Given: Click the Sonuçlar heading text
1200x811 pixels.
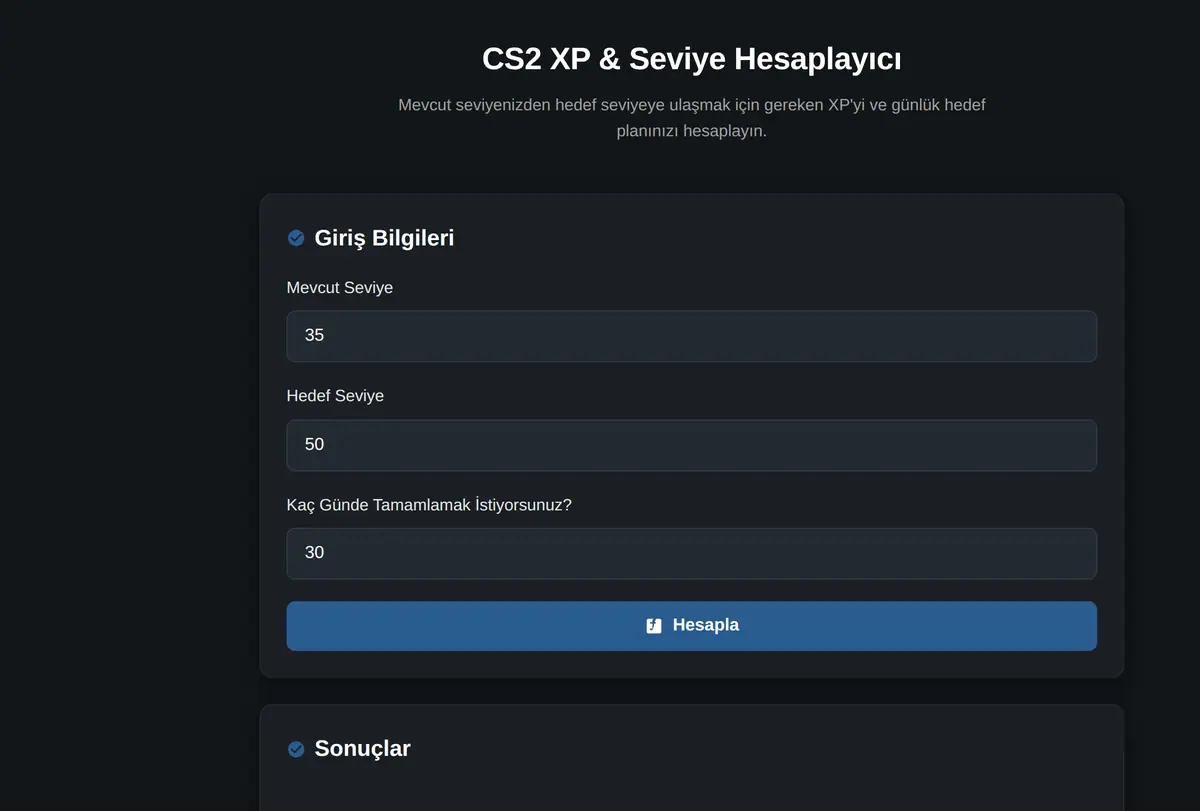Looking at the screenshot, I should (x=362, y=748).
